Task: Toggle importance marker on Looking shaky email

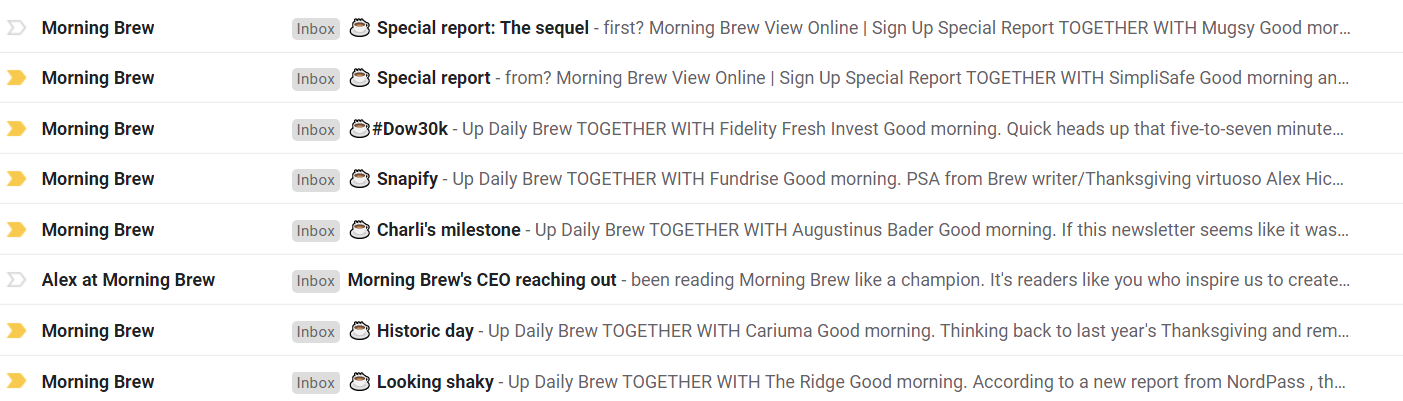Action: (x=16, y=381)
